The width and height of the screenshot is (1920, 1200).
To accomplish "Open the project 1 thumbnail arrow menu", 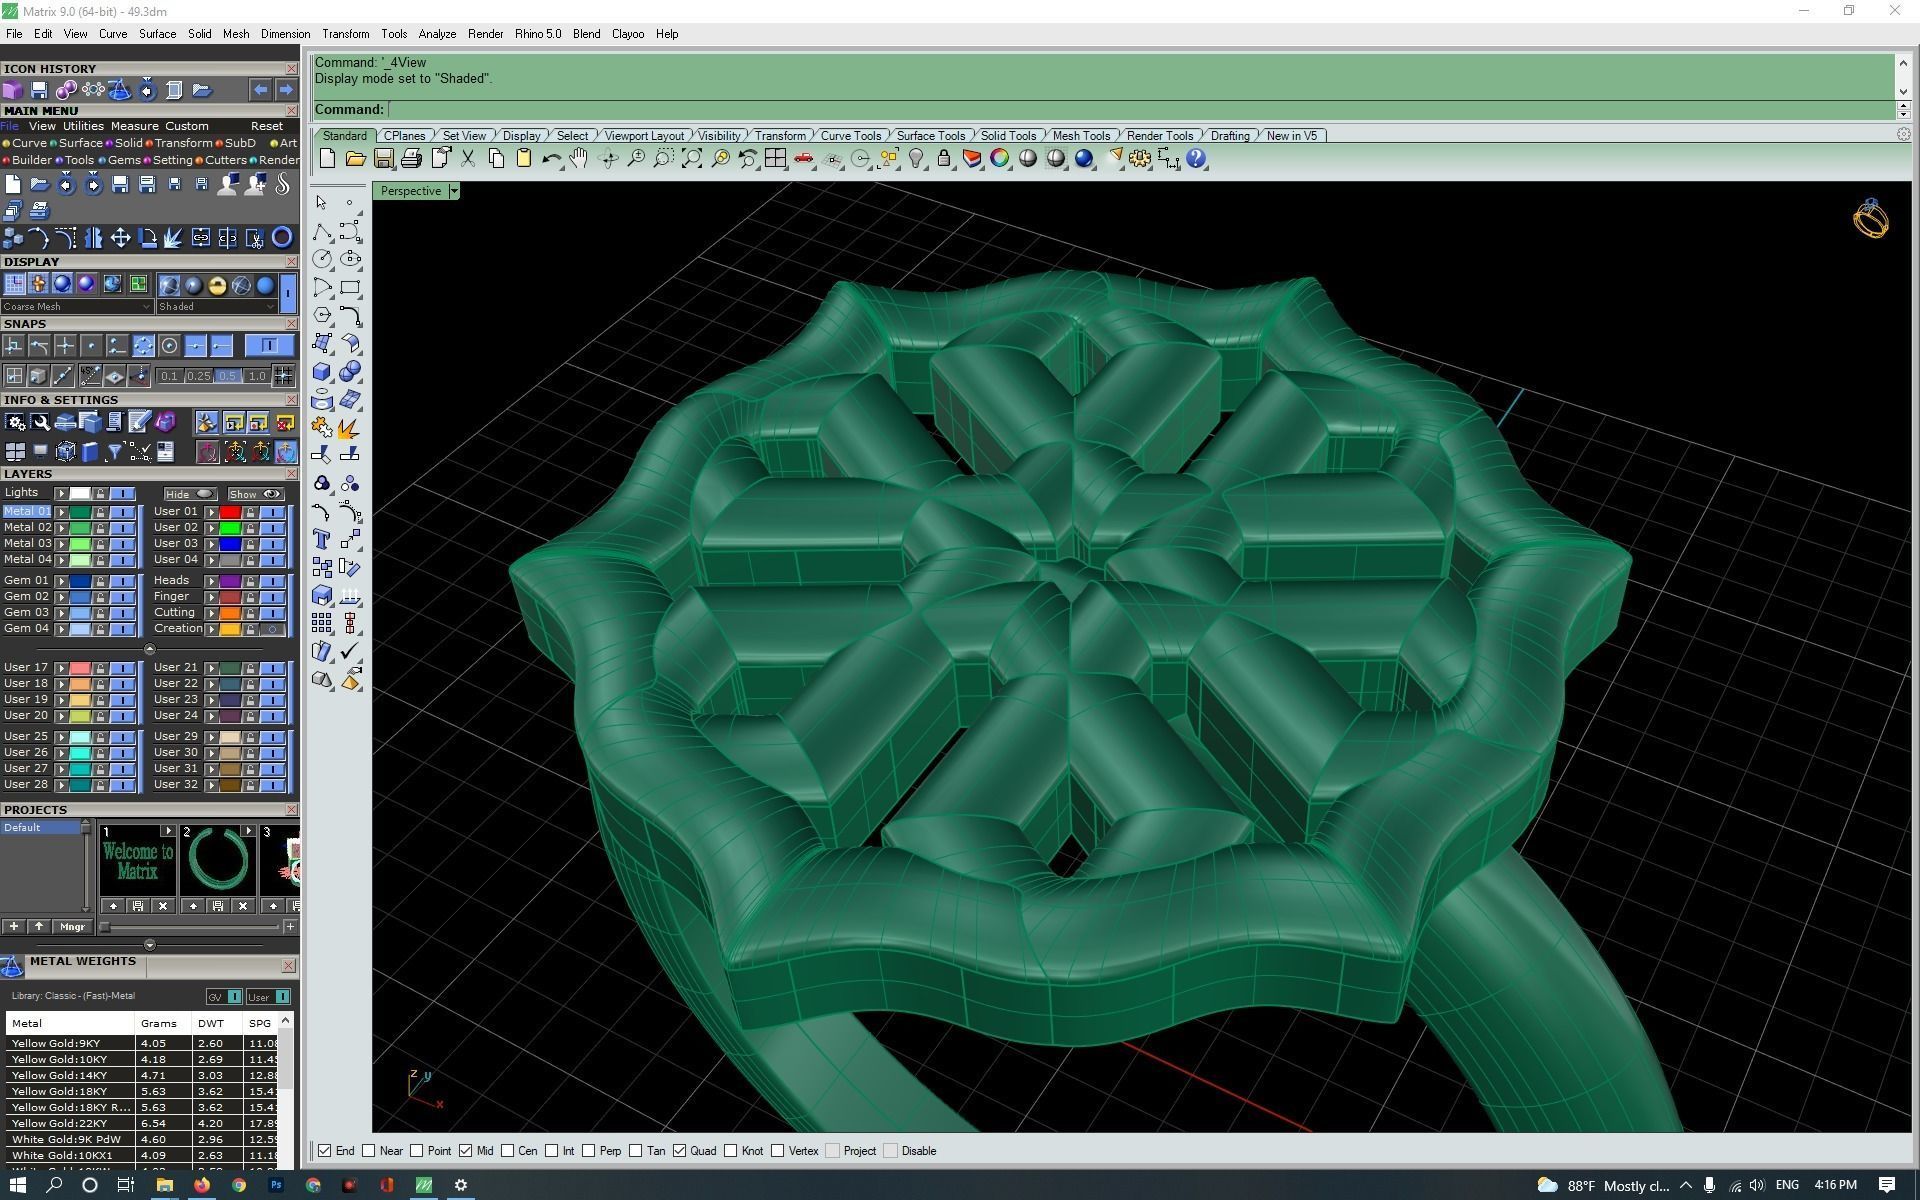I will pyautogui.click(x=167, y=831).
